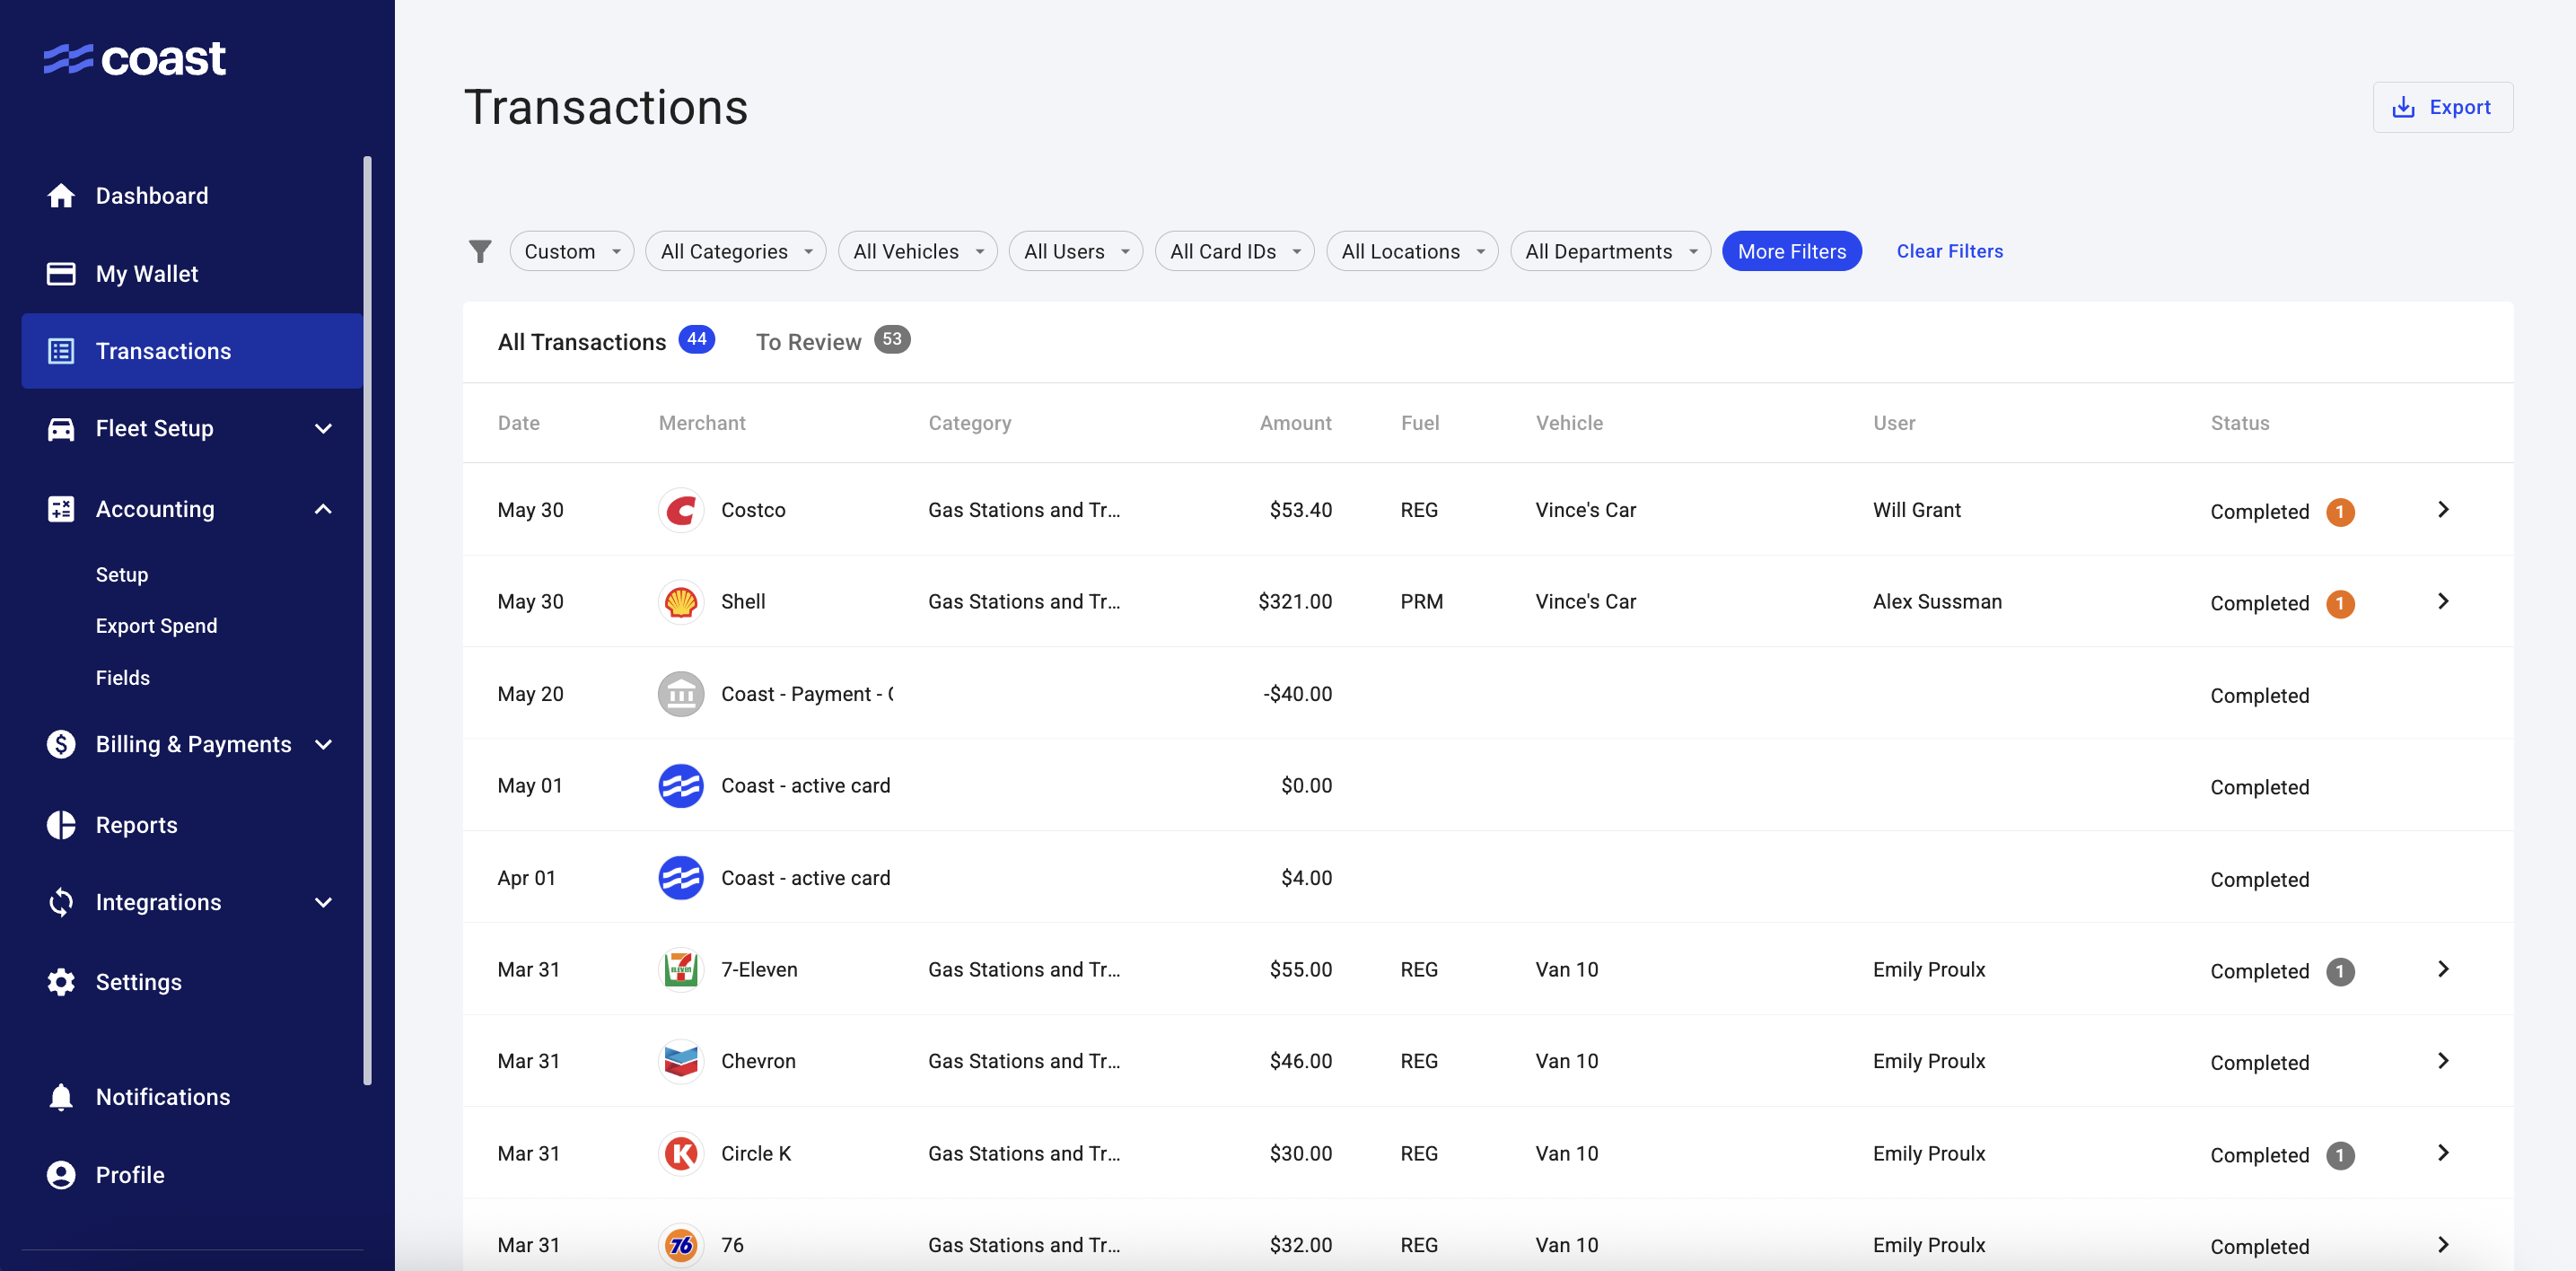Viewport: 2576px width, 1271px height.
Task: Open the Costco transaction chevron arrow
Action: pos(2443,510)
